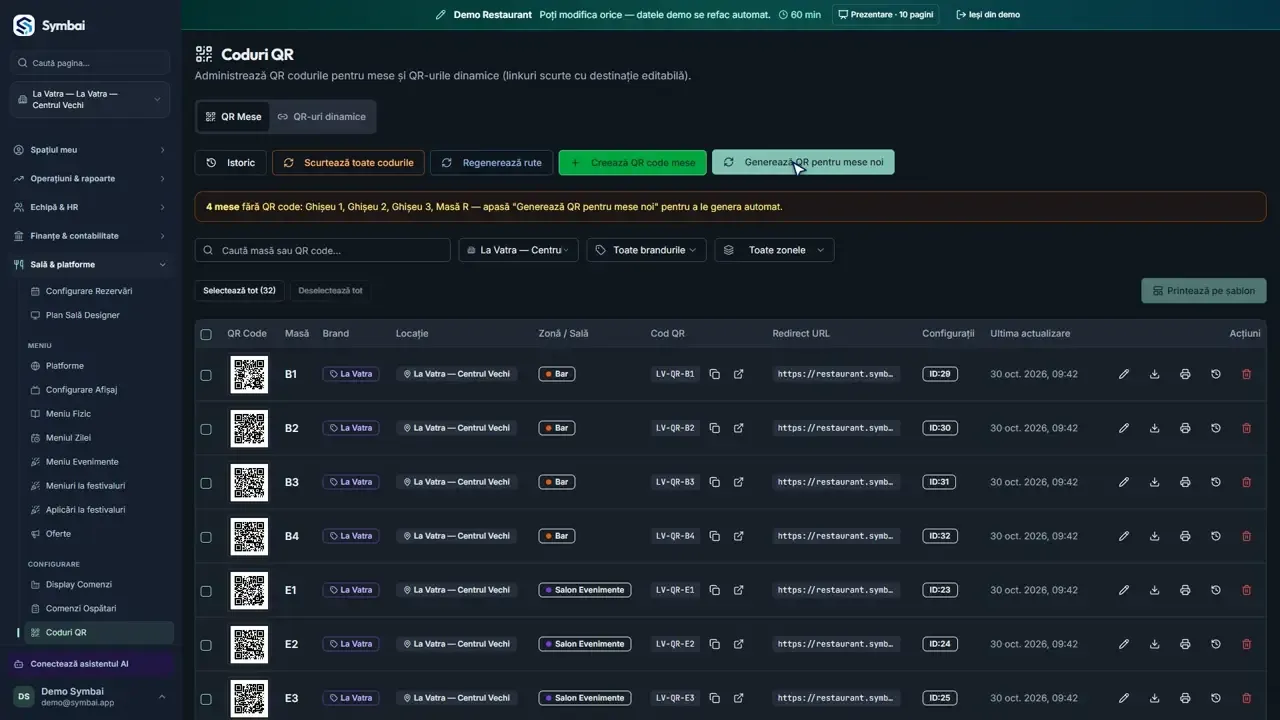The height and width of the screenshot is (720, 1280).
Task: Open LV-QR-B1 link in new tab
Action: (739, 374)
